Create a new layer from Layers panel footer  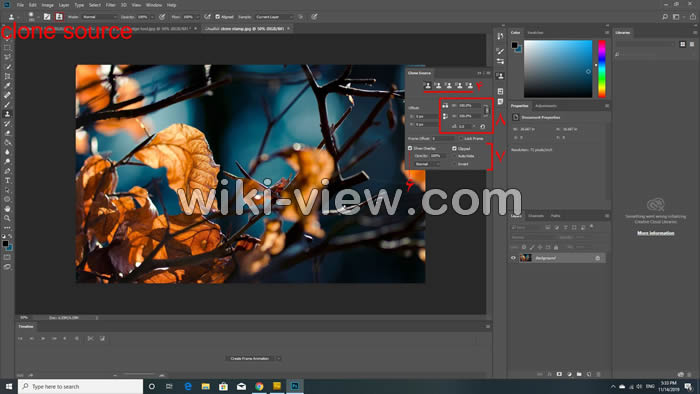pos(589,374)
